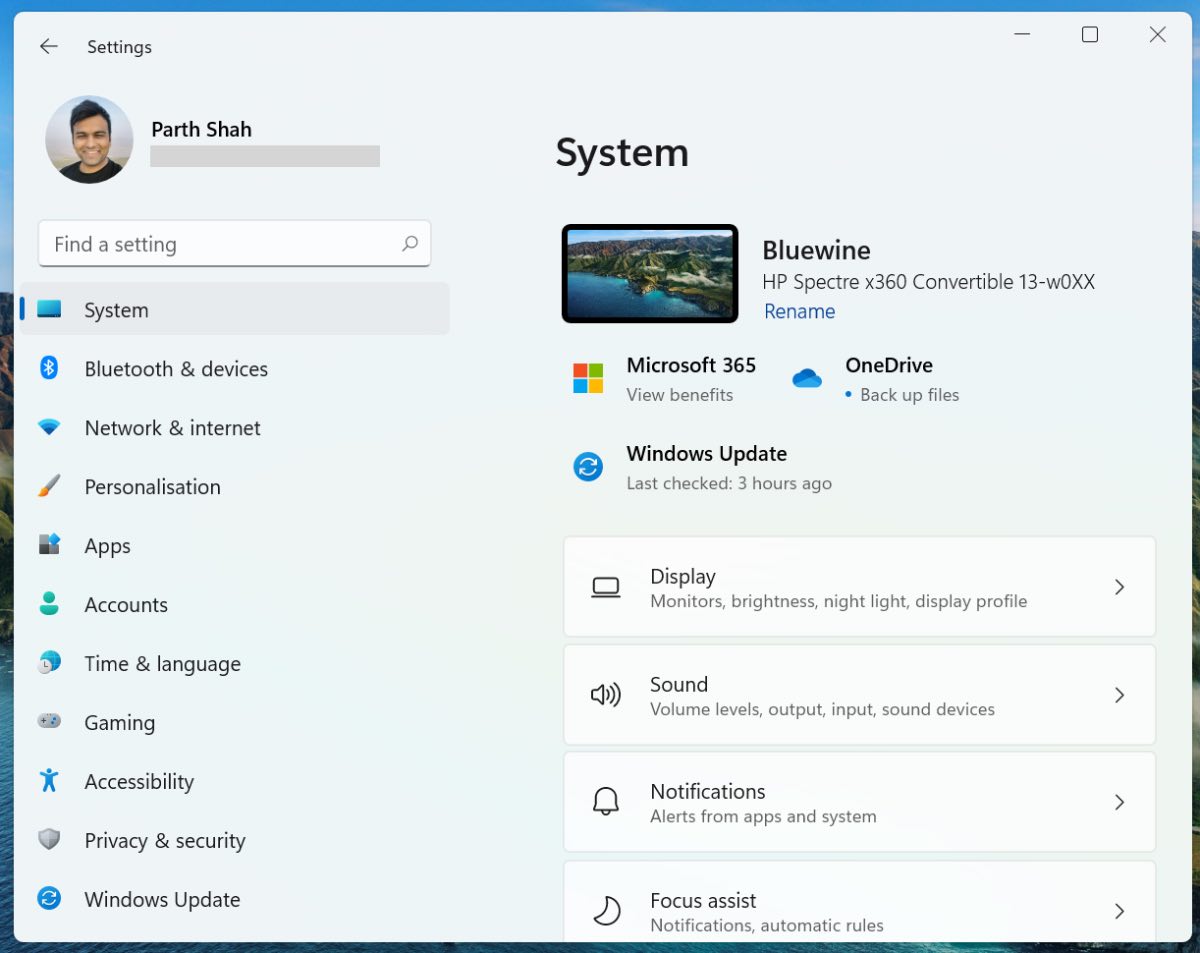The image size is (1200, 953).
Task: Expand the Focus assist section
Action: click(1119, 909)
